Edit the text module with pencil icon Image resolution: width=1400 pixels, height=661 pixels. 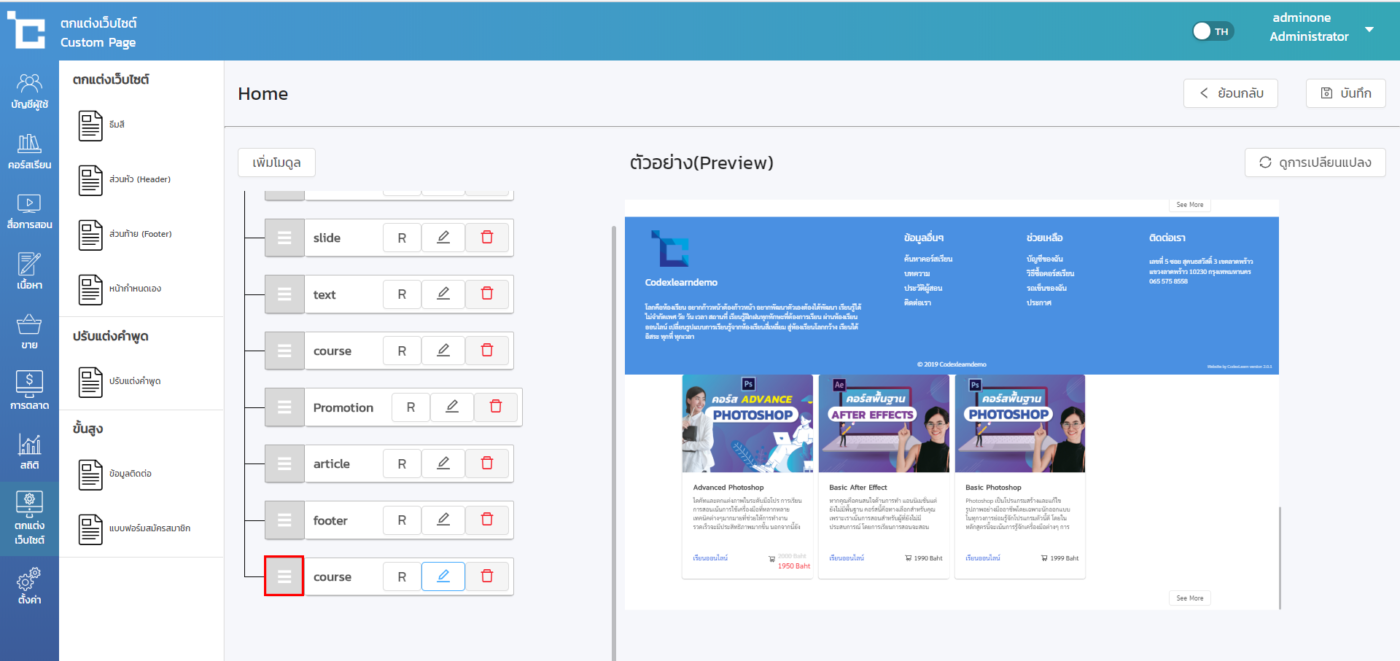(443, 294)
